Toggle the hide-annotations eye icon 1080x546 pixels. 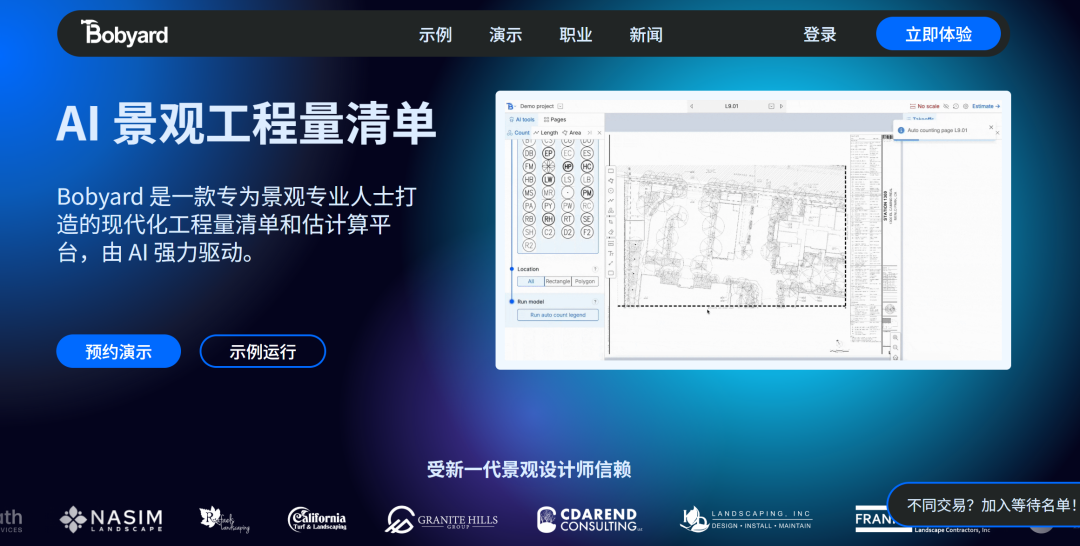click(x=946, y=106)
